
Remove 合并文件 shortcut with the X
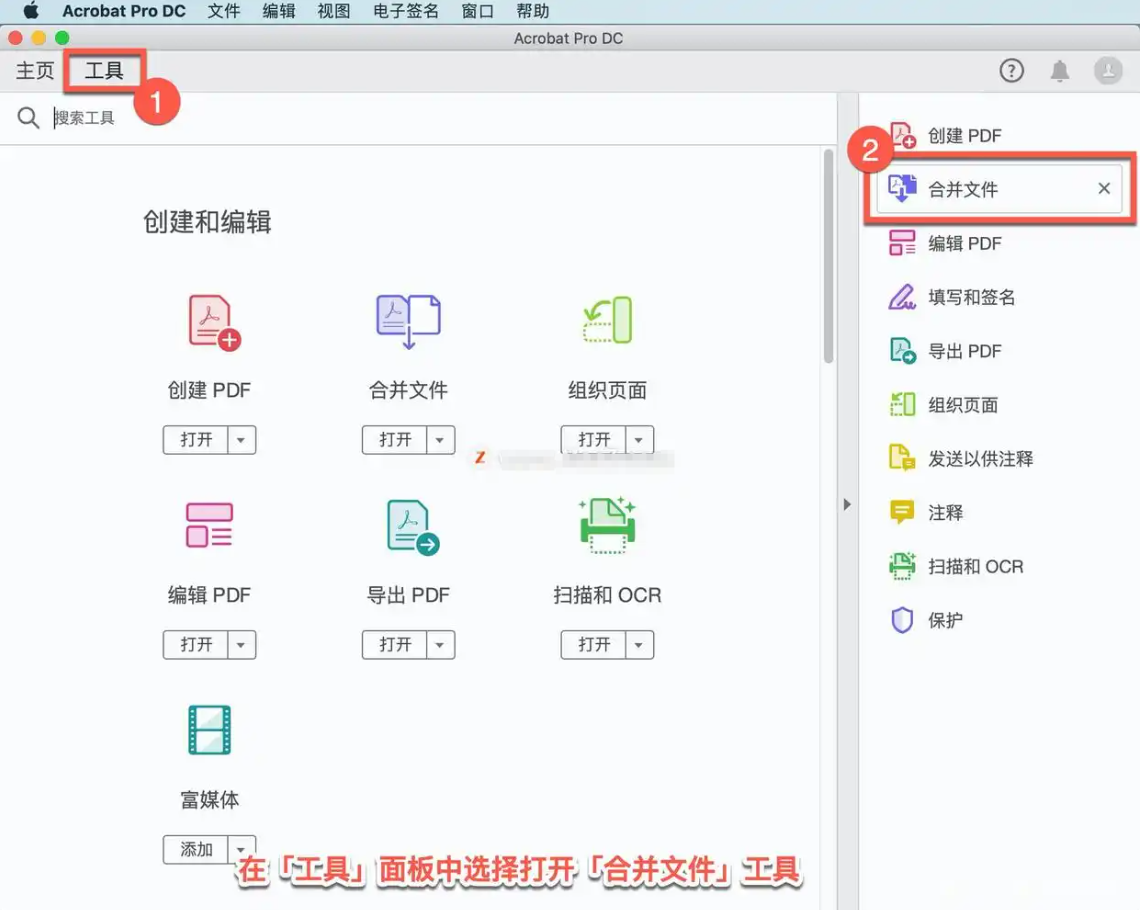1104,188
